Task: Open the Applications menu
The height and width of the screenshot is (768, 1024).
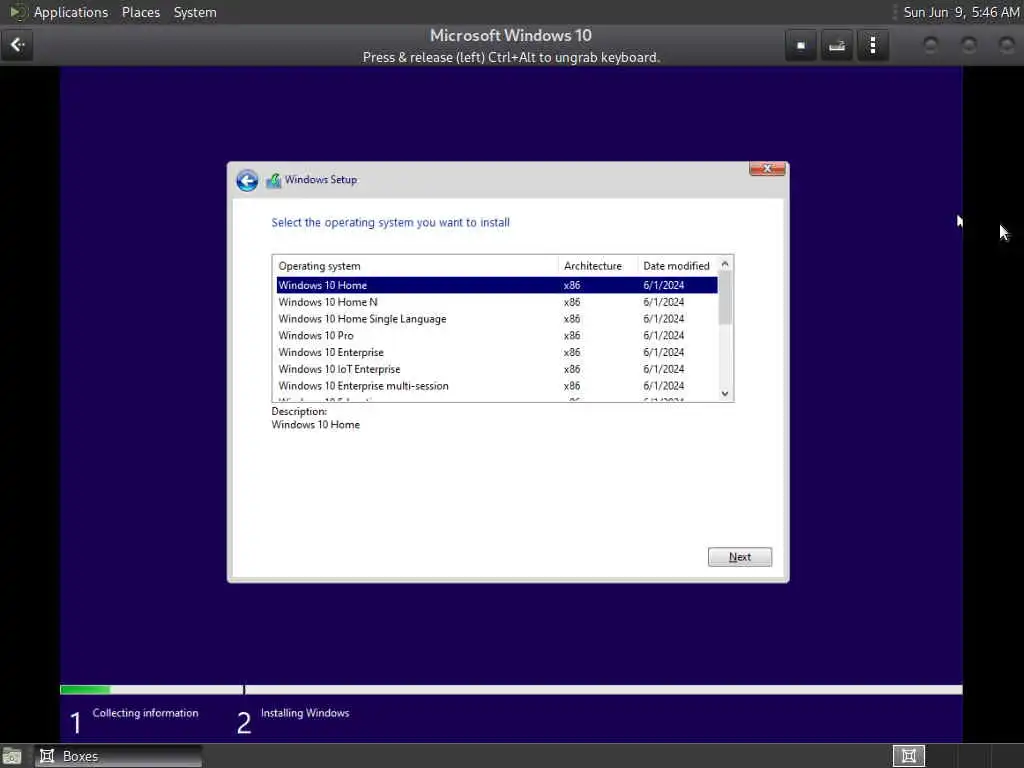Action: coord(71,12)
